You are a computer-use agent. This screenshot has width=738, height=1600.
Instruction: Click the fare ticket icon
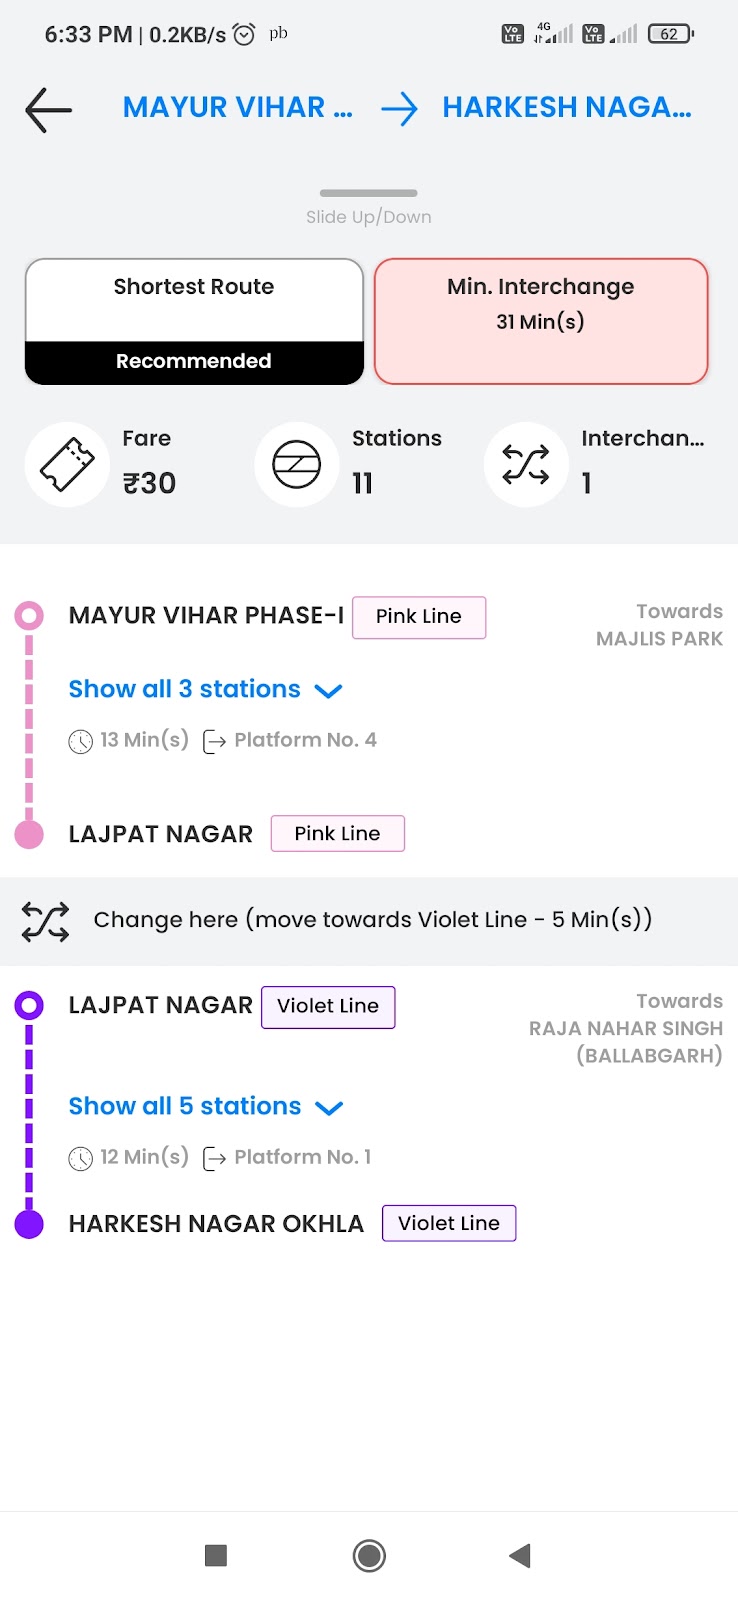pos(67,465)
